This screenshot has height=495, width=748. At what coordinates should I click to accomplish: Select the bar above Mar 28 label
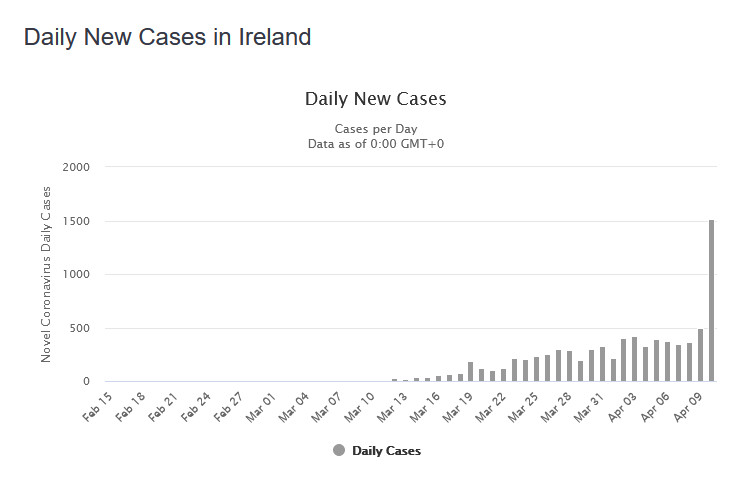(x=569, y=366)
